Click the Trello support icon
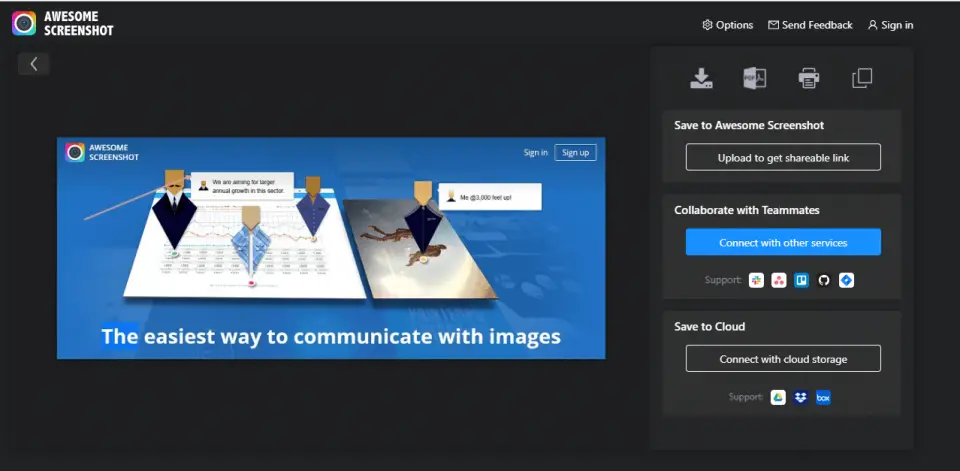The image size is (960, 471). coord(801,281)
